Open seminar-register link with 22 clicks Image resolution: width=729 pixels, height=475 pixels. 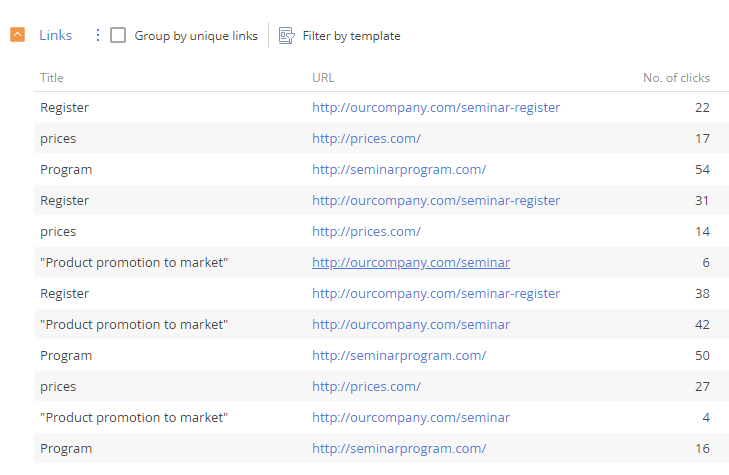436,107
